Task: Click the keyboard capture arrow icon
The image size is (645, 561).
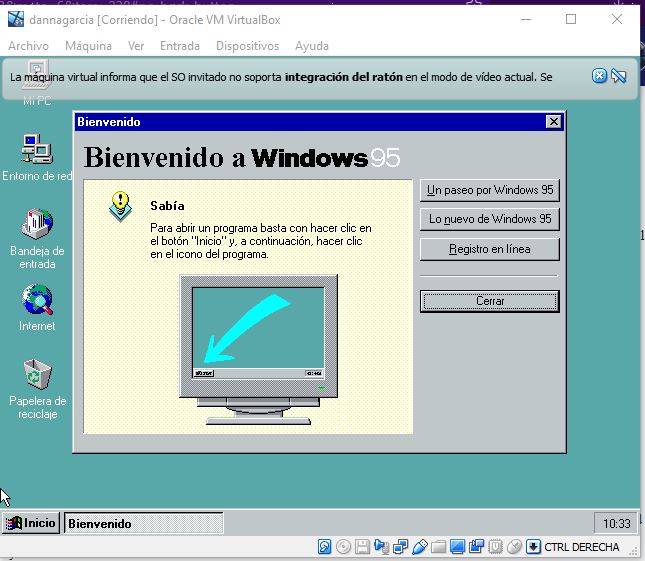Action: click(533, 547)
